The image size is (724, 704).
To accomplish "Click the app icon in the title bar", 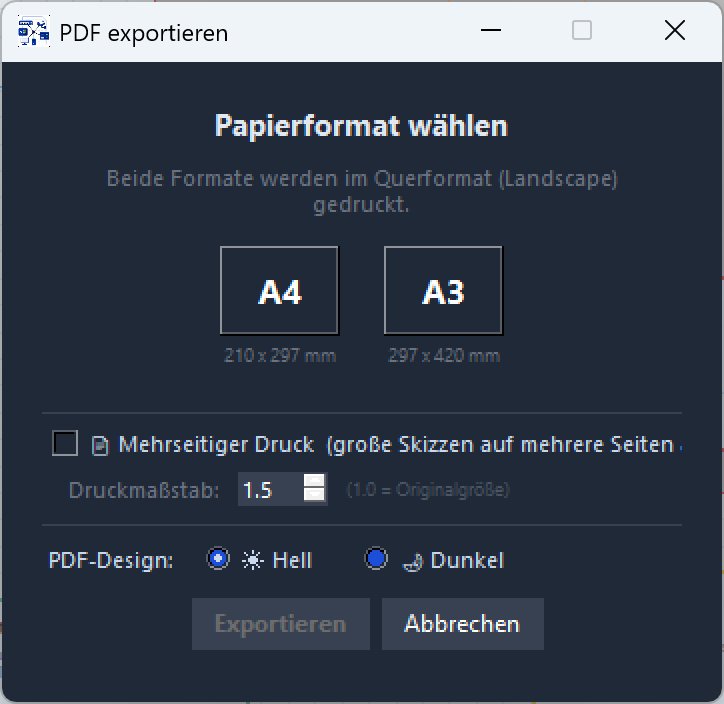I will pos(33,31).
